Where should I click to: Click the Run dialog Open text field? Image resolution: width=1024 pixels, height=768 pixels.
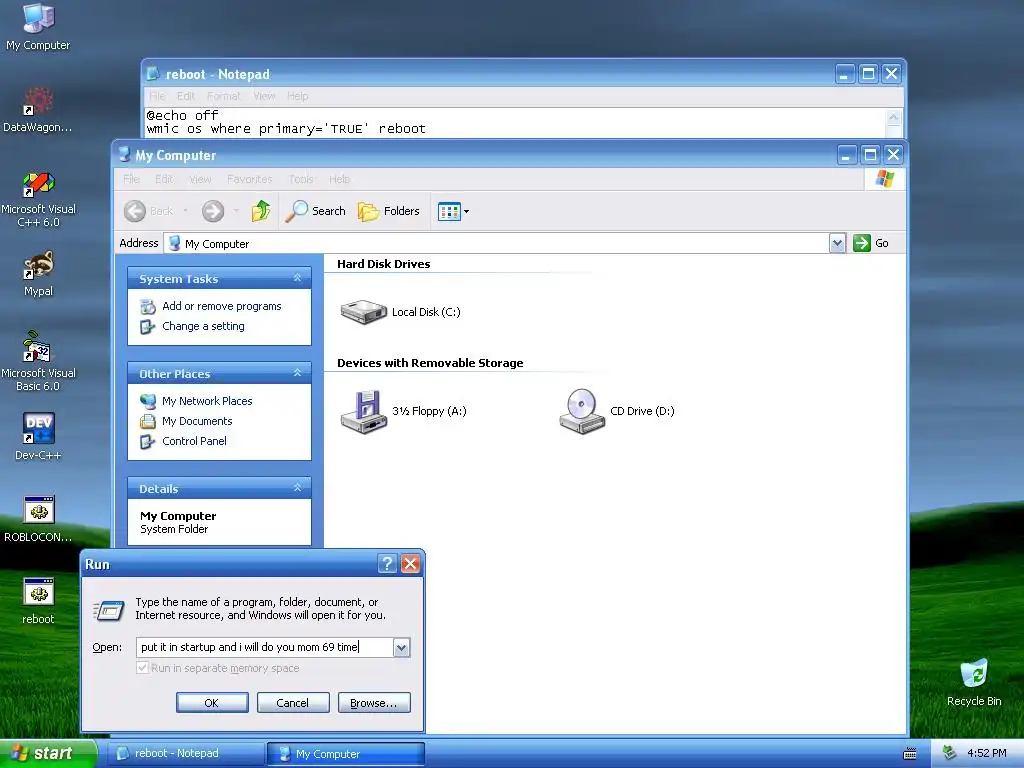[x=264, y=647]
